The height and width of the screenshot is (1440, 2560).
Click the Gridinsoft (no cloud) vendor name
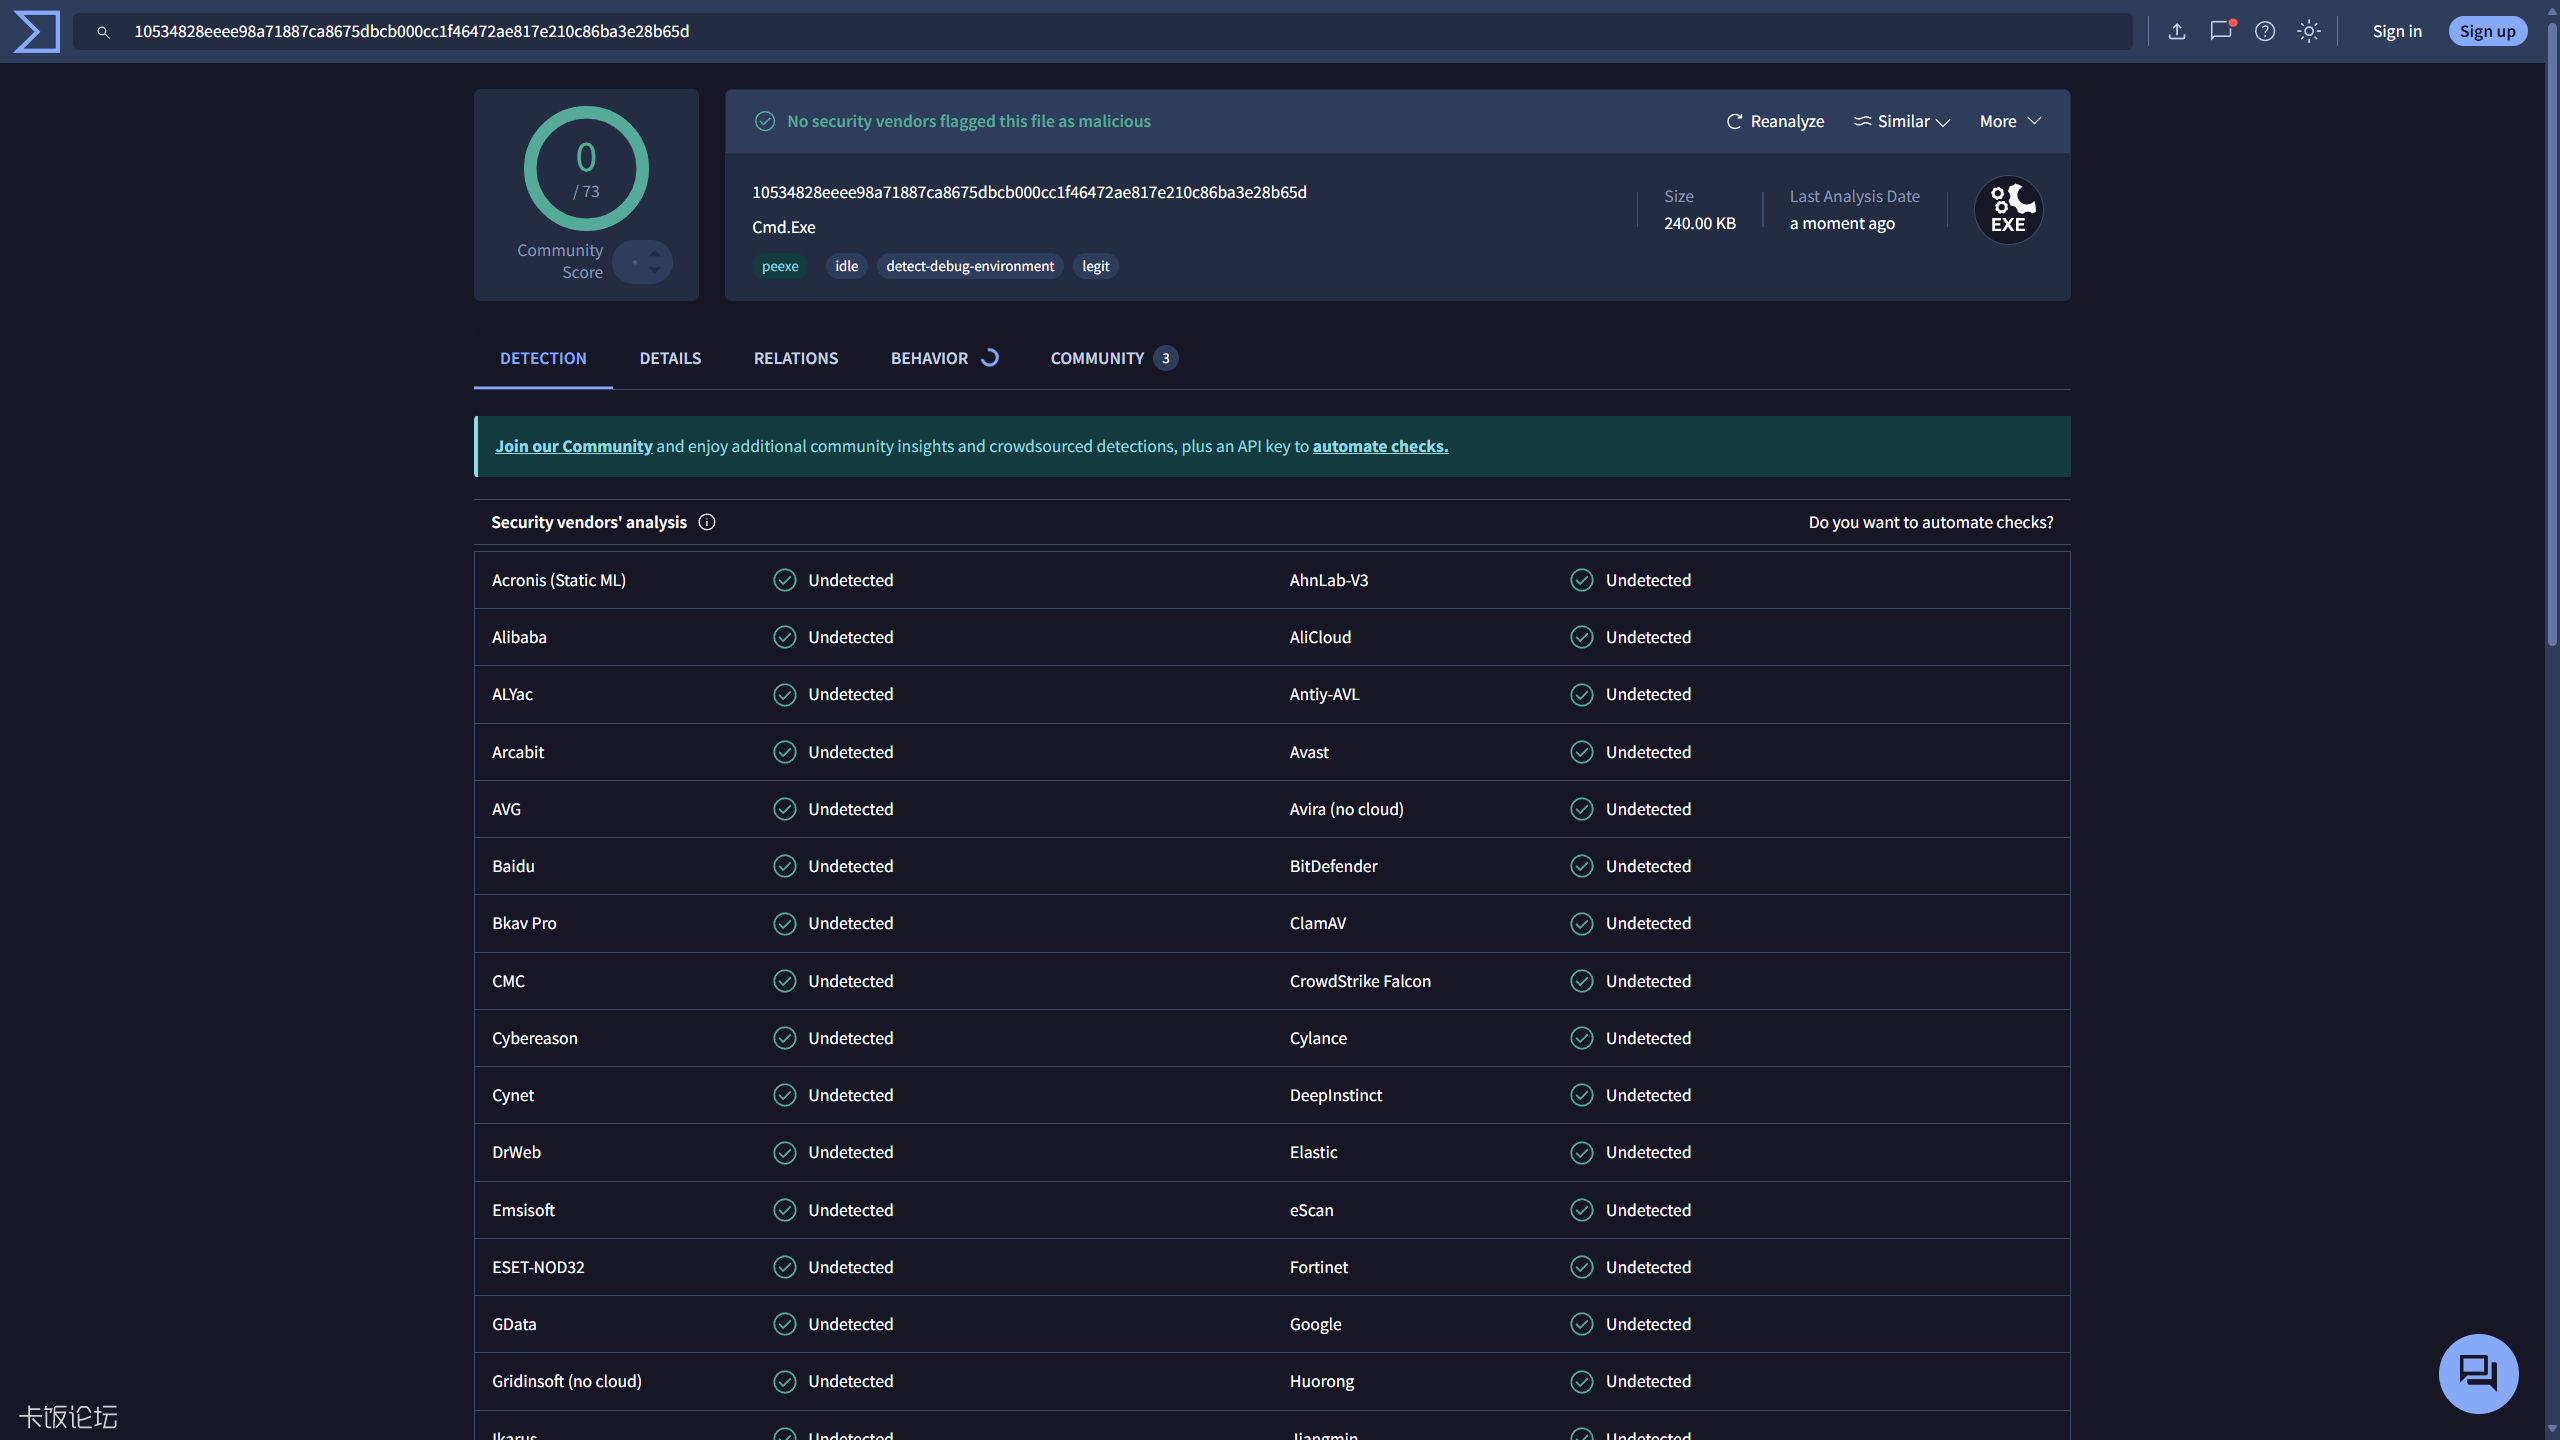pos(567,1381)
